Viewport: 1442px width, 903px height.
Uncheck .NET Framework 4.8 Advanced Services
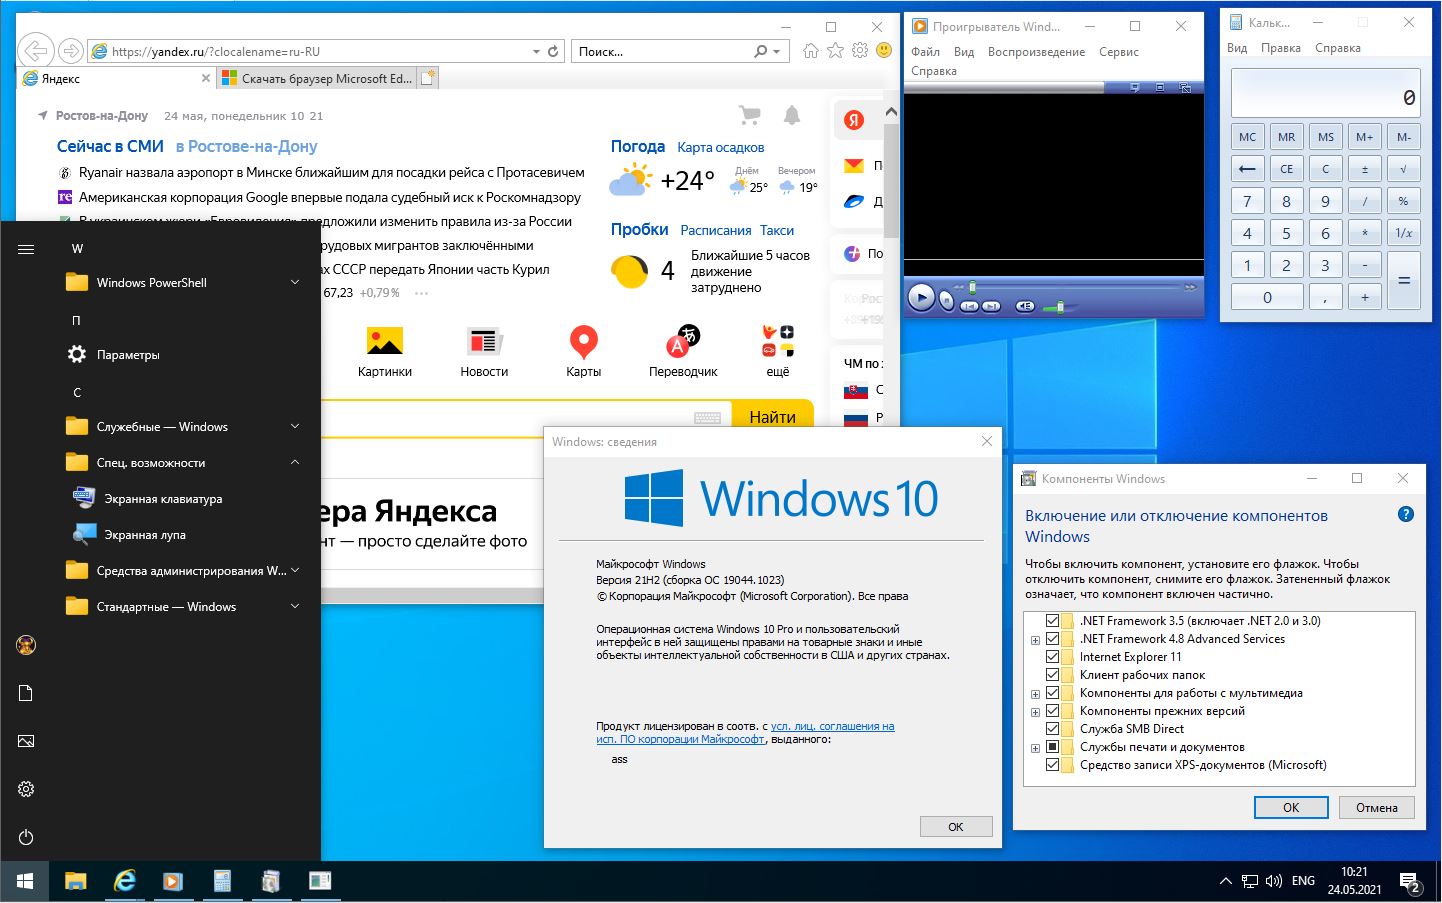[x=1052, y=639]
